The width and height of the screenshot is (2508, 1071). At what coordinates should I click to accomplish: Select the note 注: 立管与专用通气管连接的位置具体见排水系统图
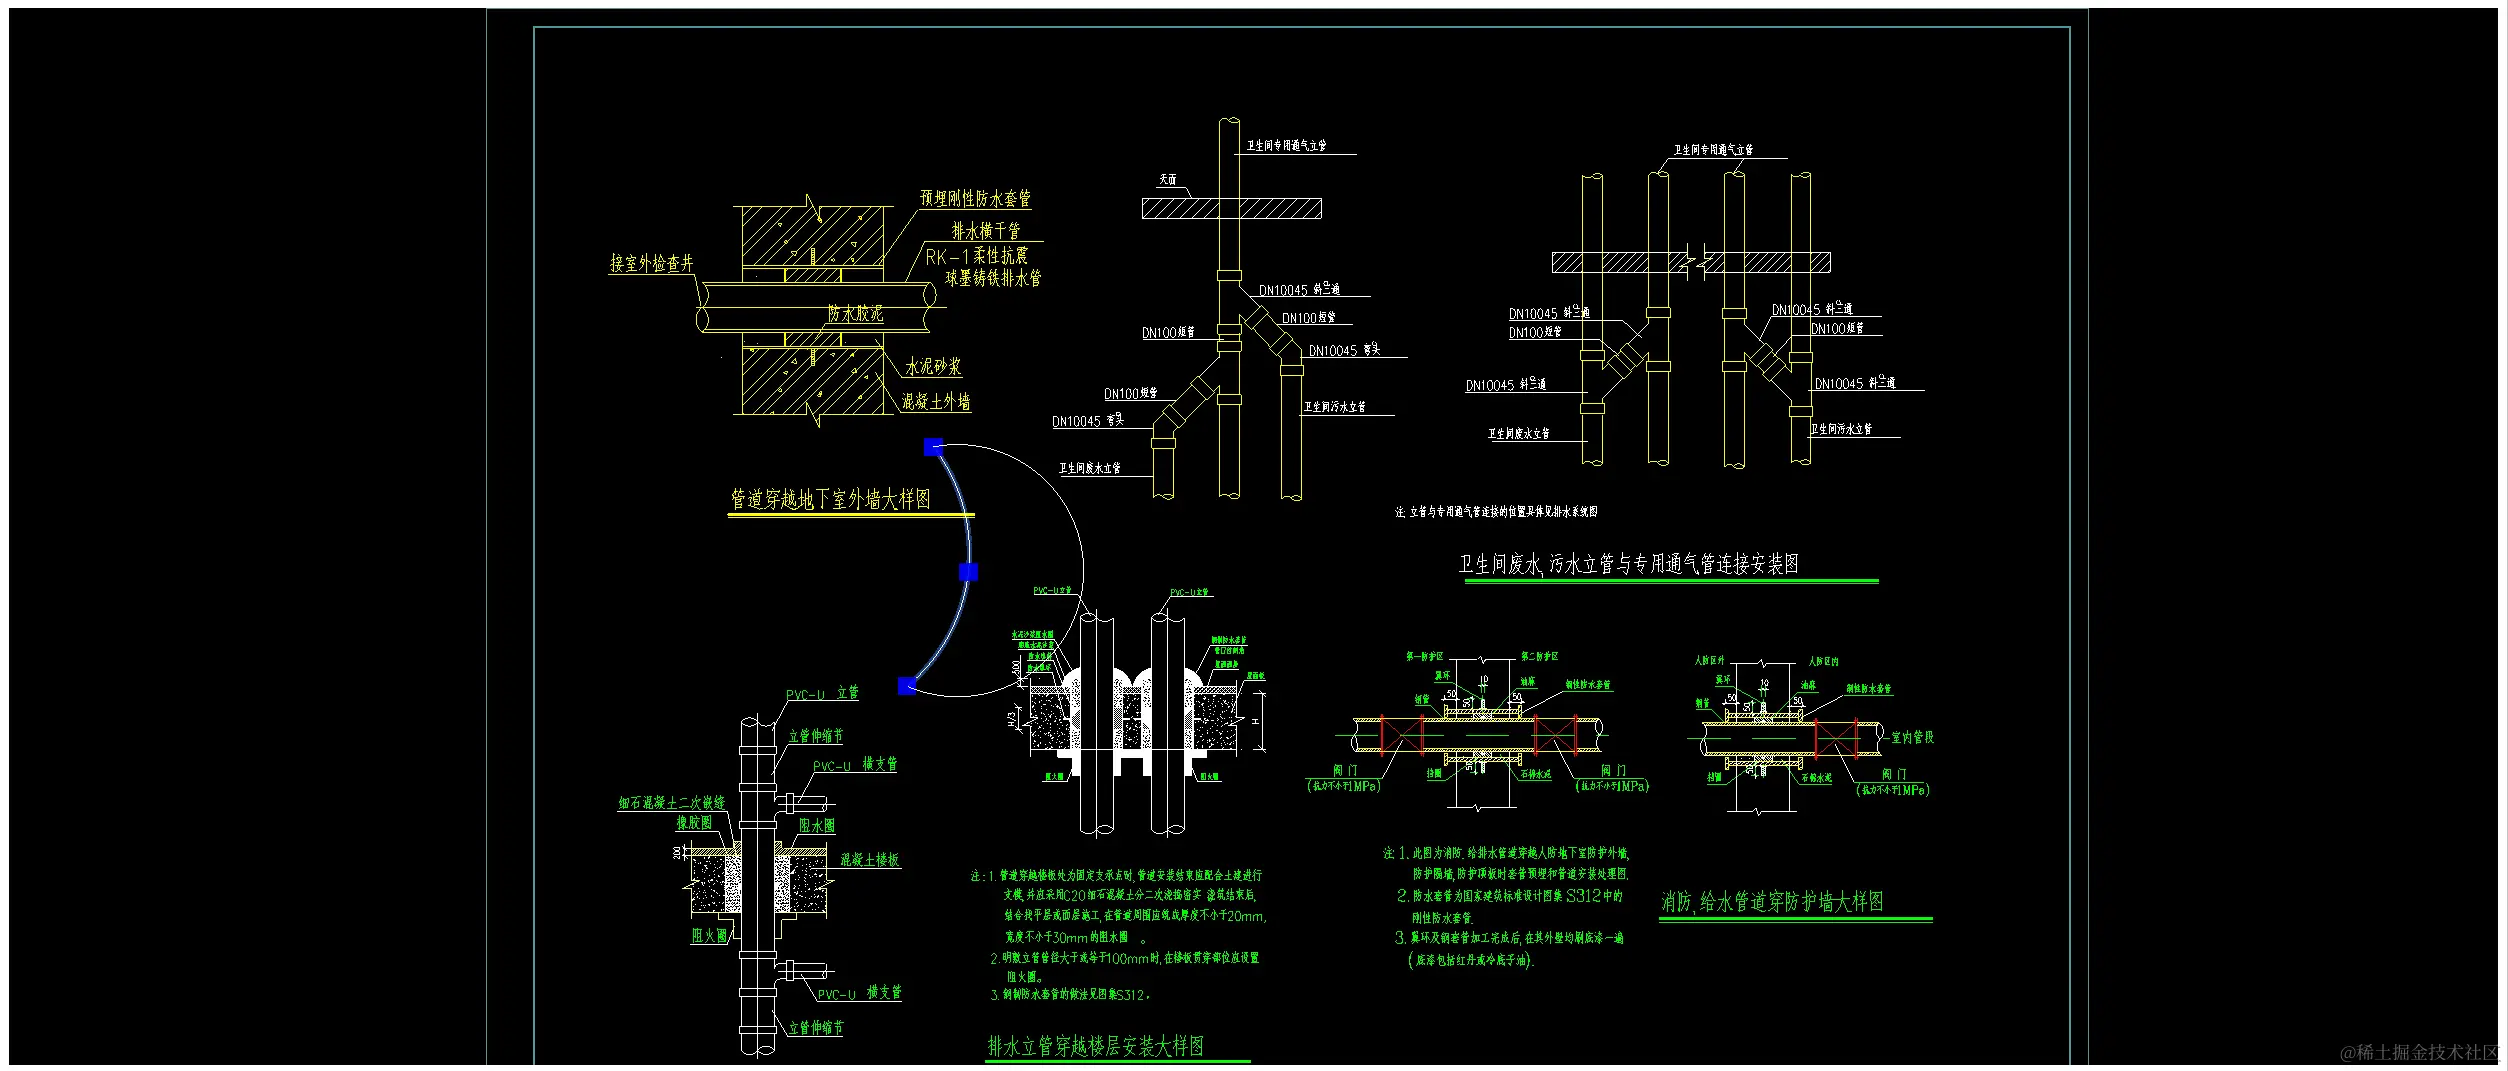(x=1496, y=511)
